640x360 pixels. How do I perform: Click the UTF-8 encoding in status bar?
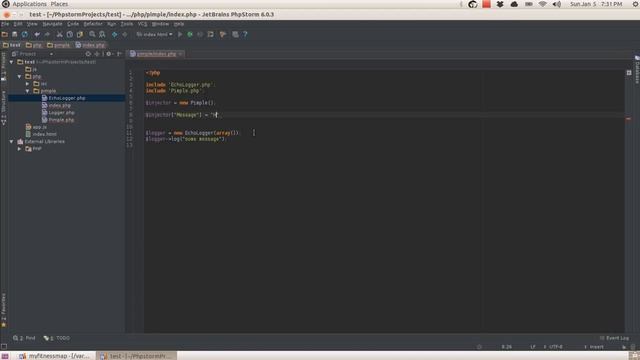point(556,347)
